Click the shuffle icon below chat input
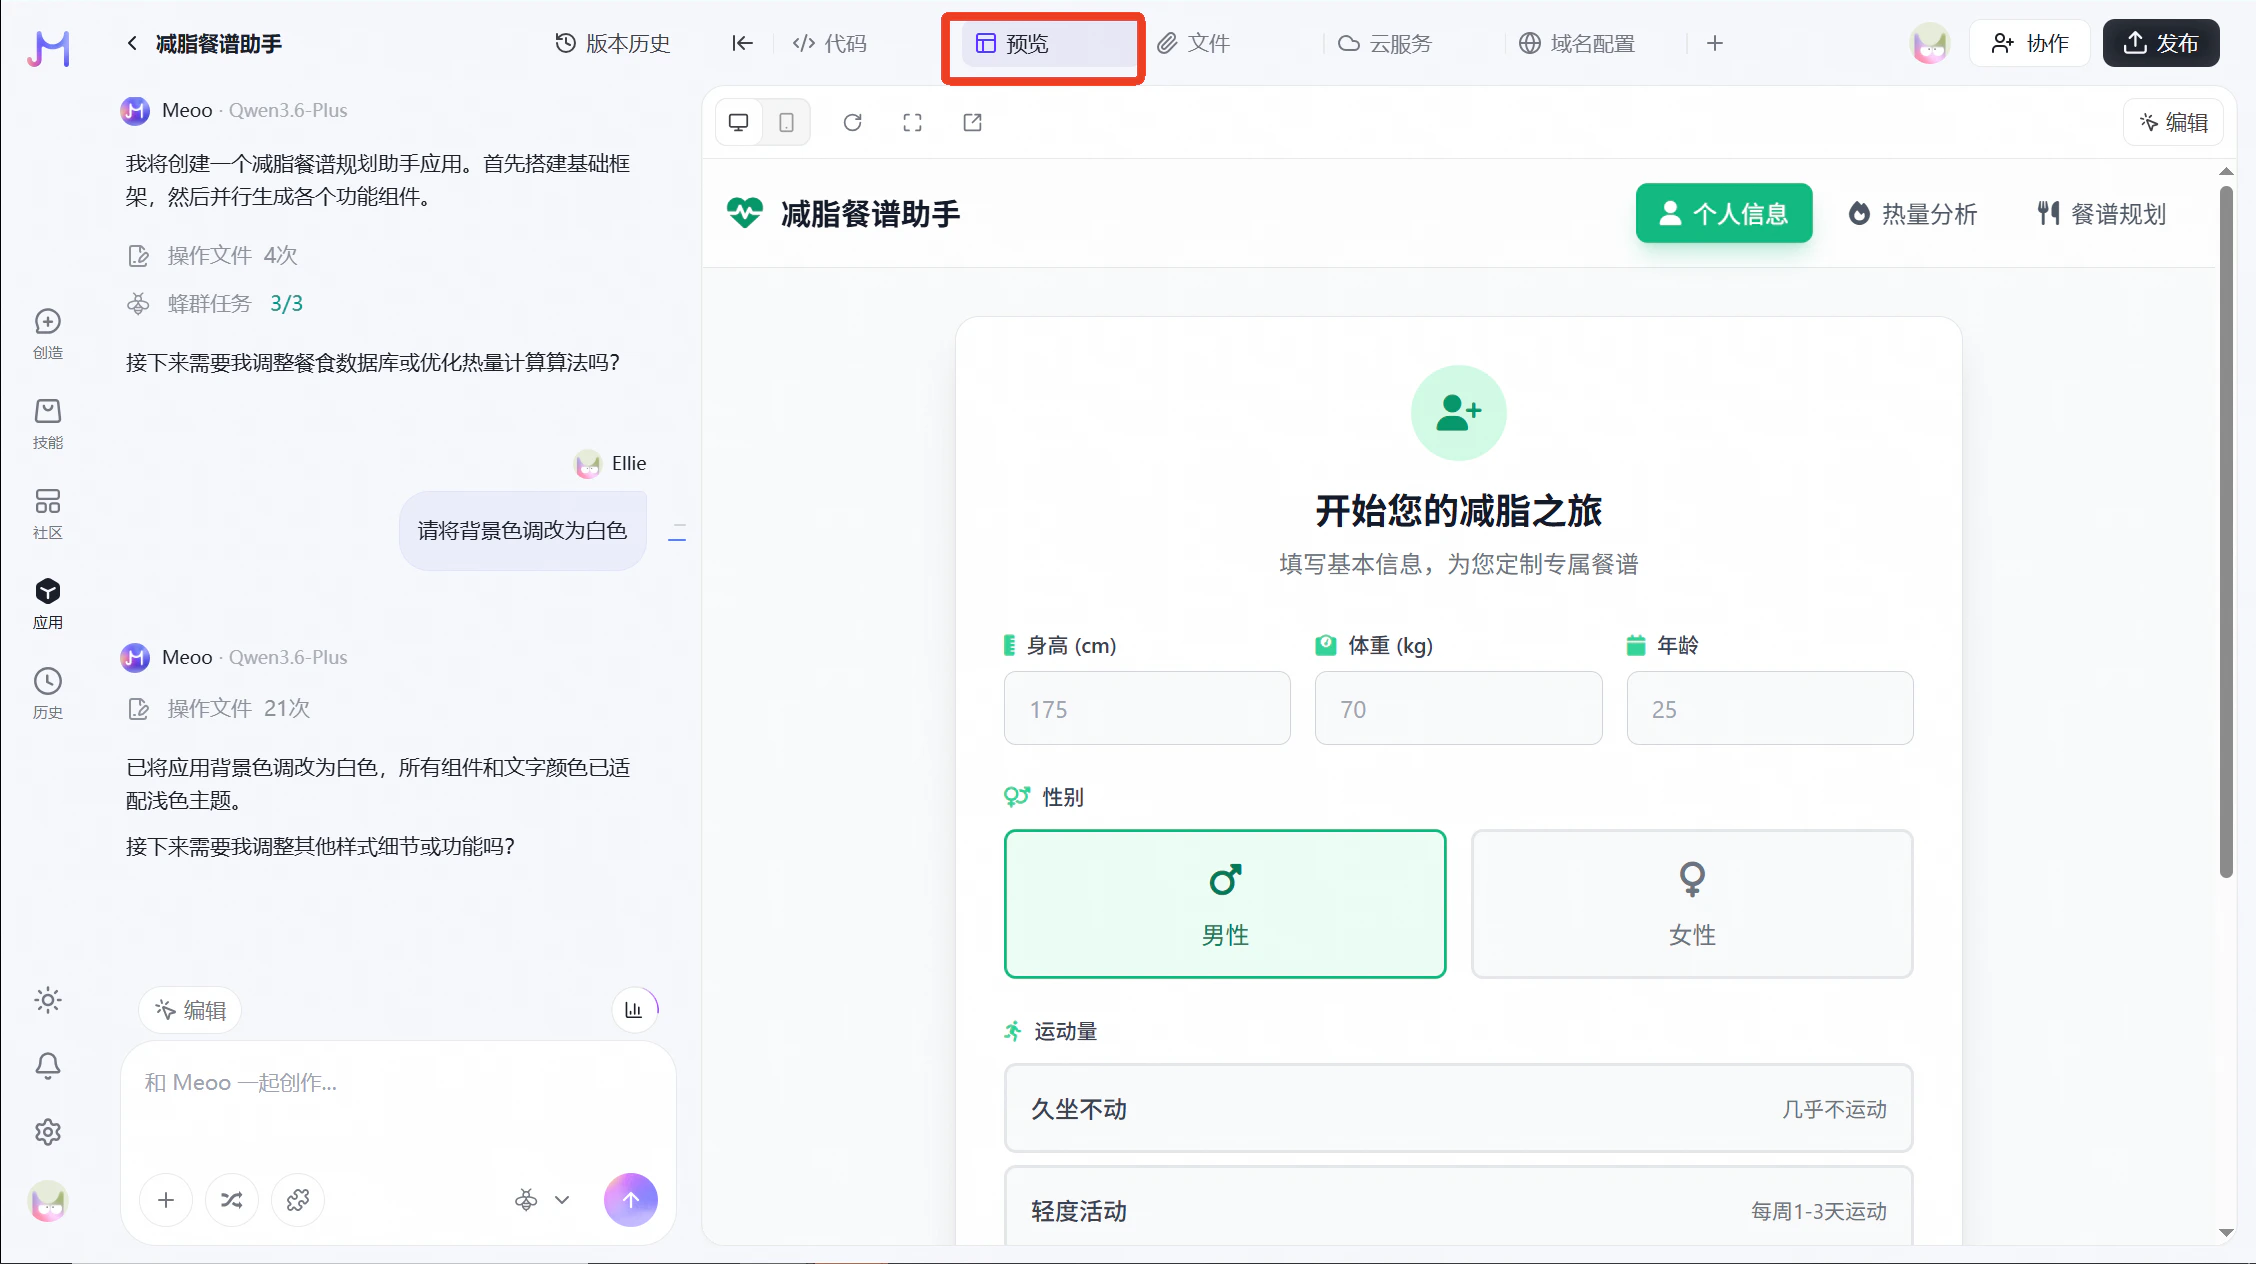The width and height of the screenshot is (2256, 1264). pos(231,1199)
